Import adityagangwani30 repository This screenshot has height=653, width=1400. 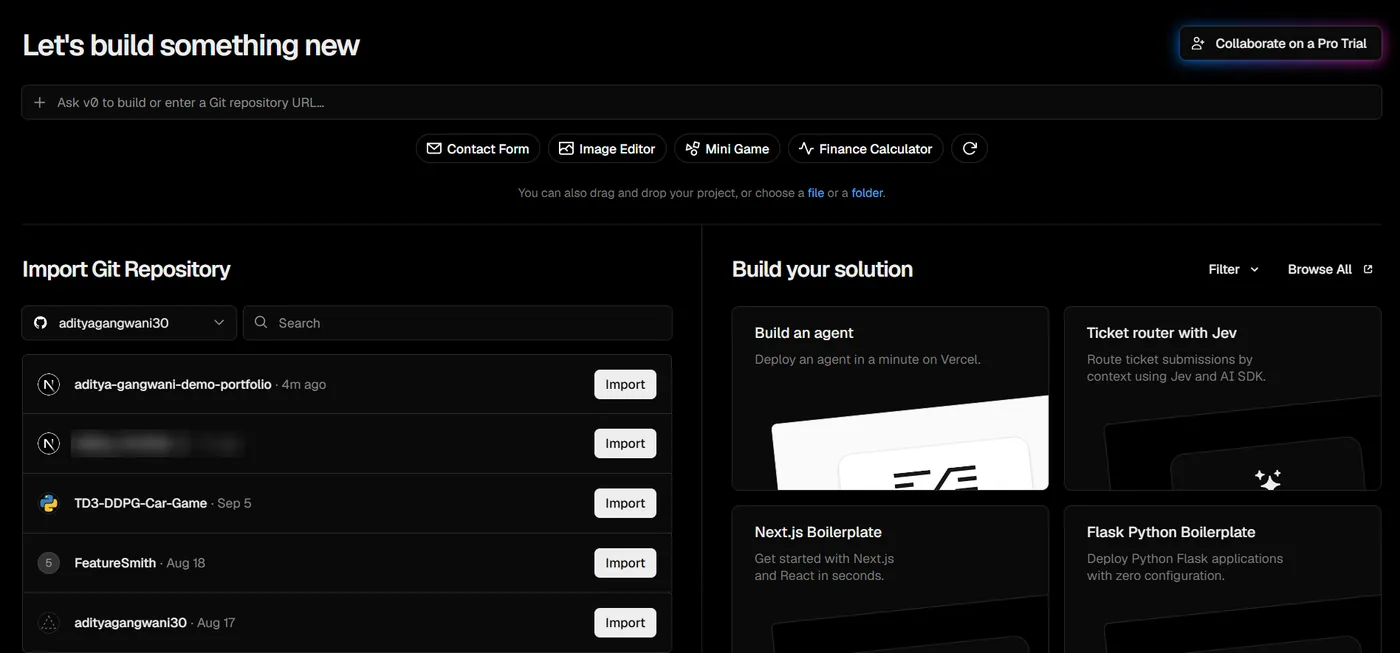click(625, 622)
